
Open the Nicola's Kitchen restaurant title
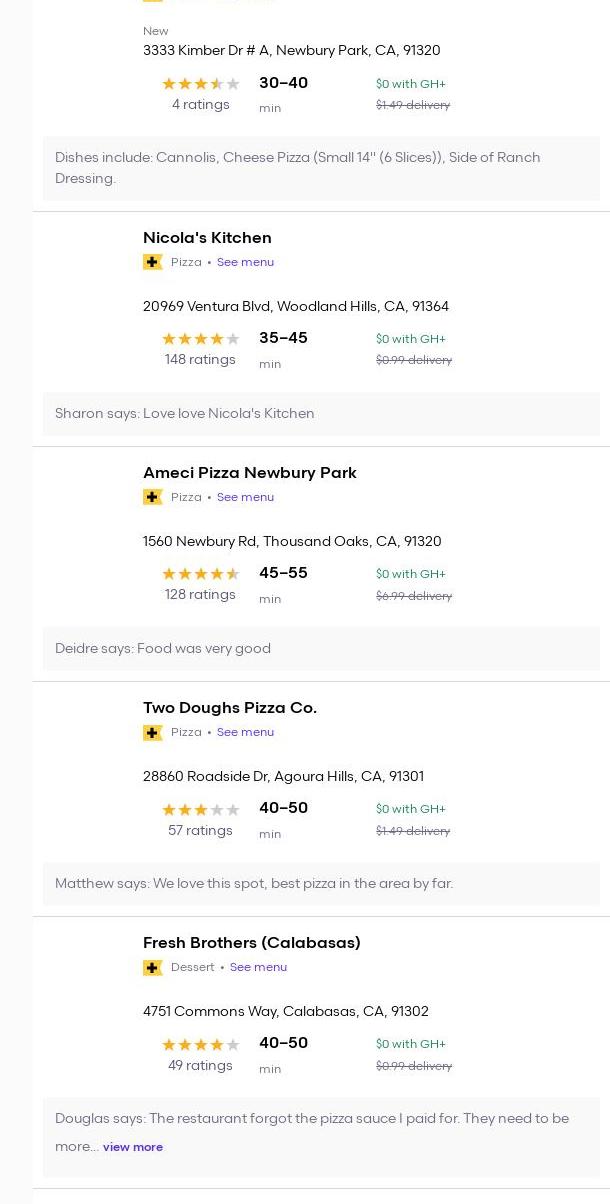[207, 238]
